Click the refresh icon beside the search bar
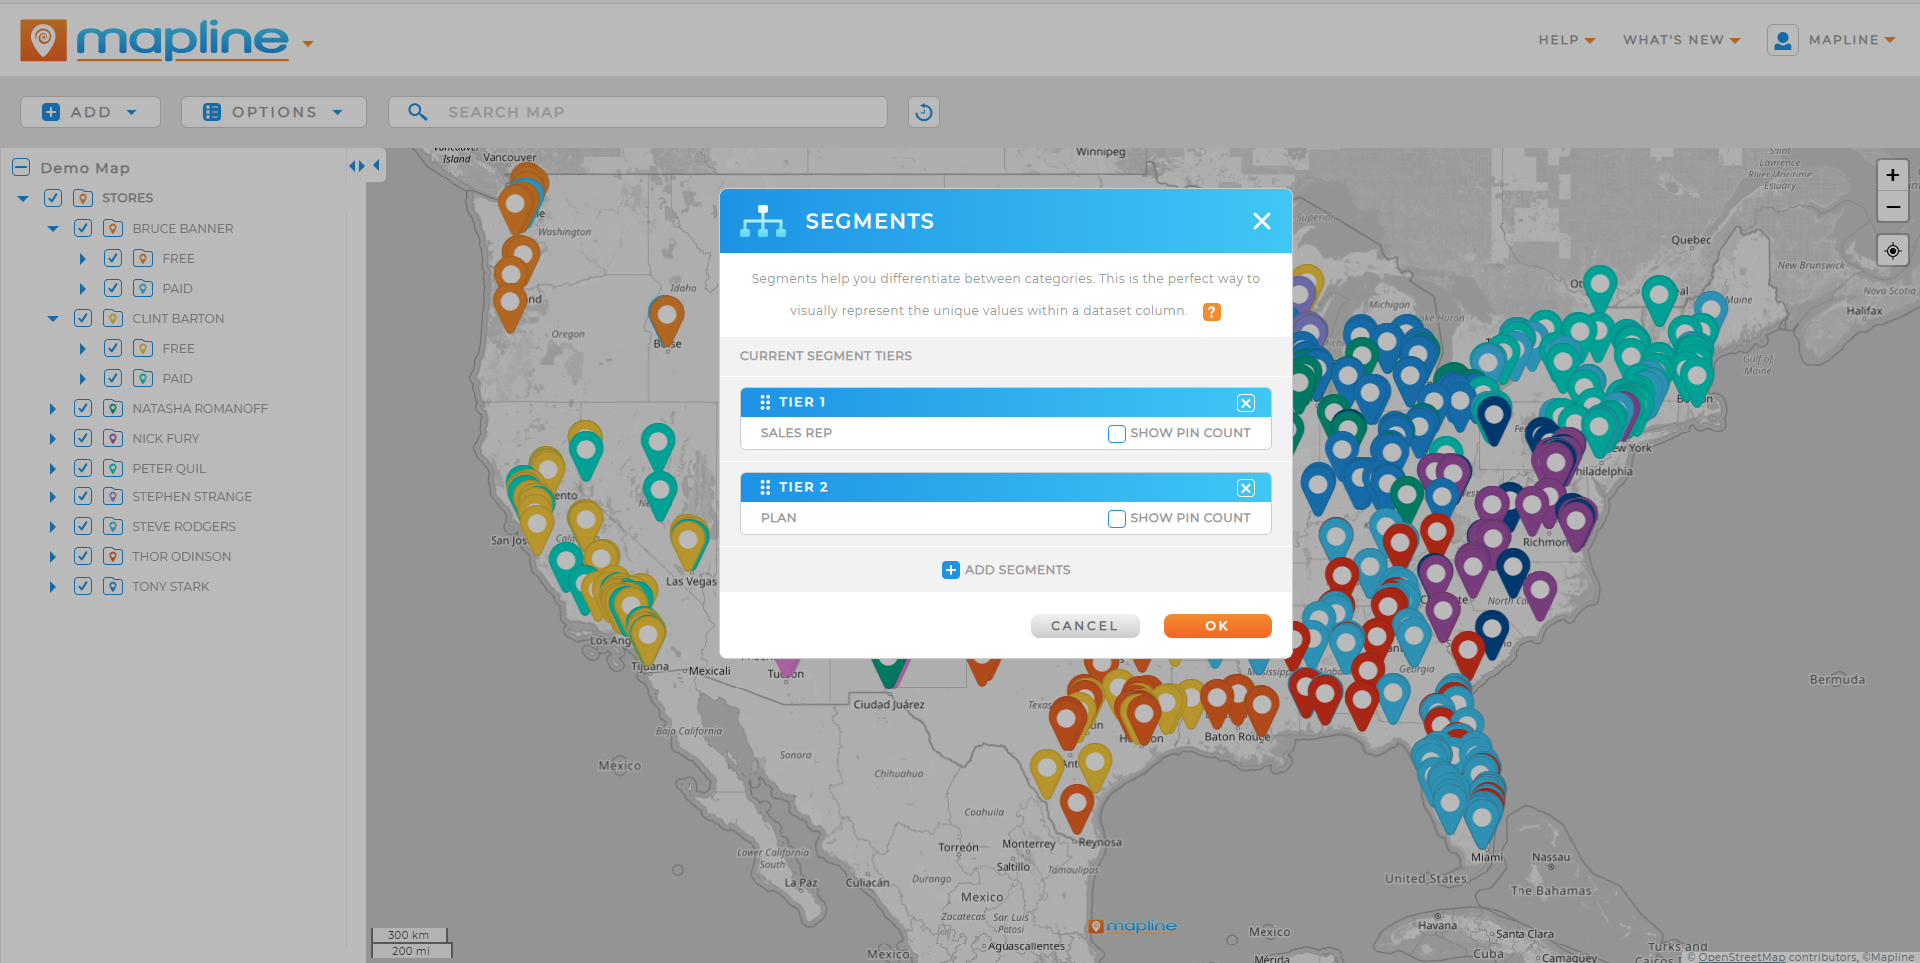Screen dimensions: 1920x963 coord(922,111)
